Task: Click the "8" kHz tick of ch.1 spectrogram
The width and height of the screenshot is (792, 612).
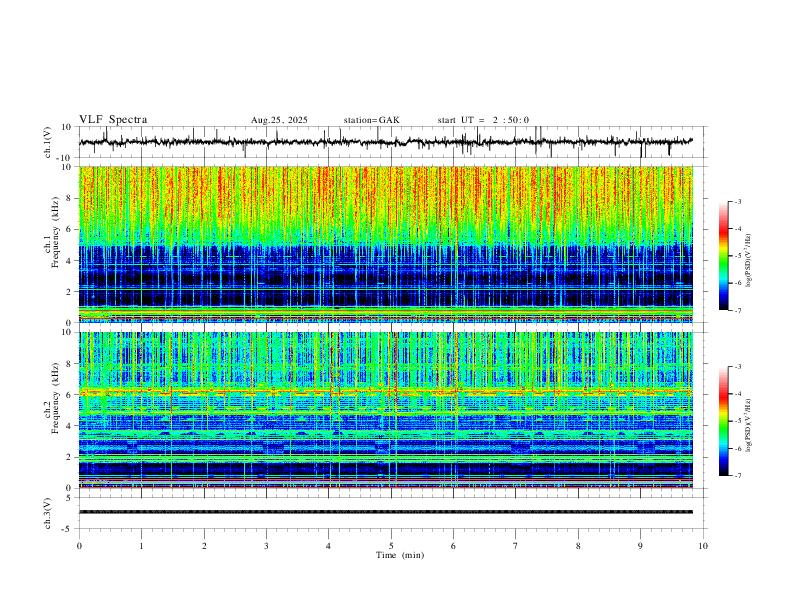Action: click(69, 198)
